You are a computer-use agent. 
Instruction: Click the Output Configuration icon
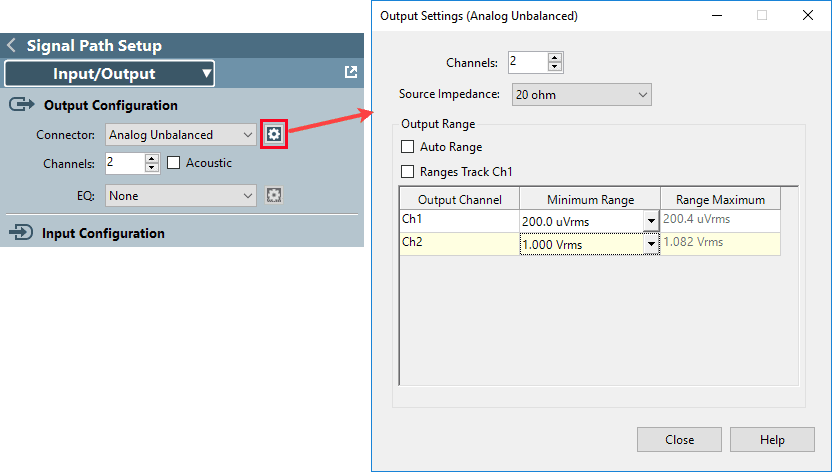pyautogui.click(x=20, y=105)
